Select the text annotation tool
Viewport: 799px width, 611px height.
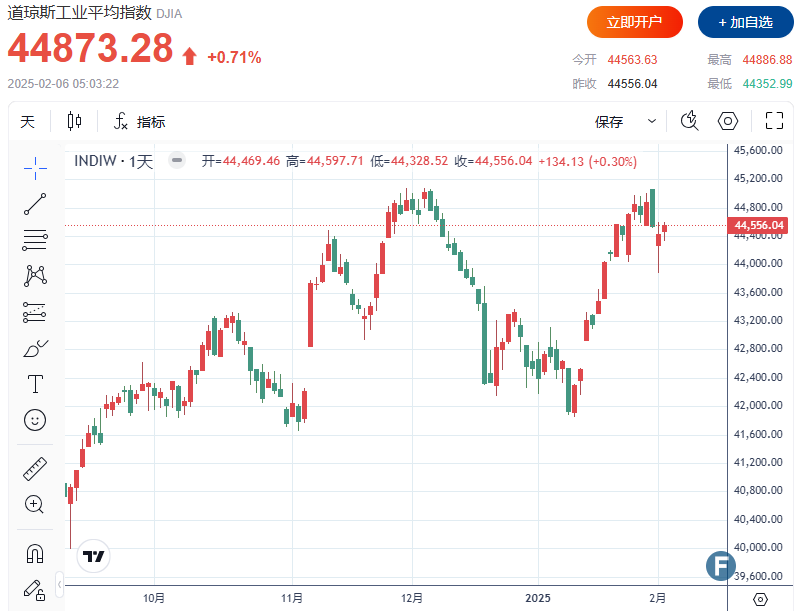tap(35, 384)
